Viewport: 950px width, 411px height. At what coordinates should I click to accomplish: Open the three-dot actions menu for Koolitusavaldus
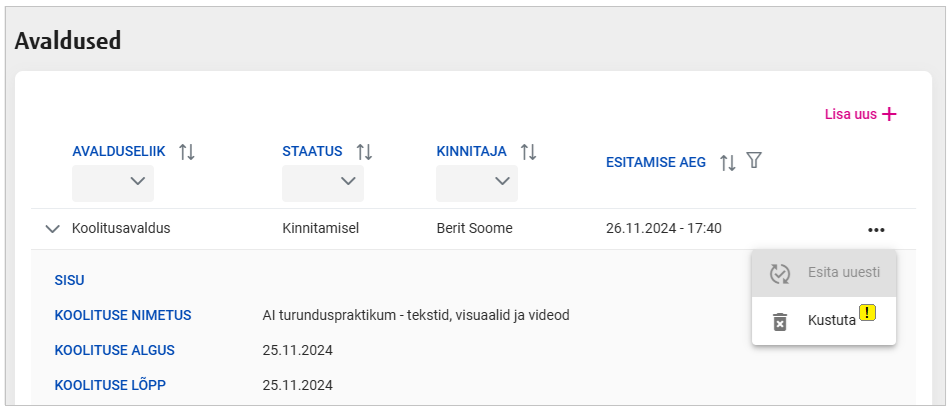point(876,229)
